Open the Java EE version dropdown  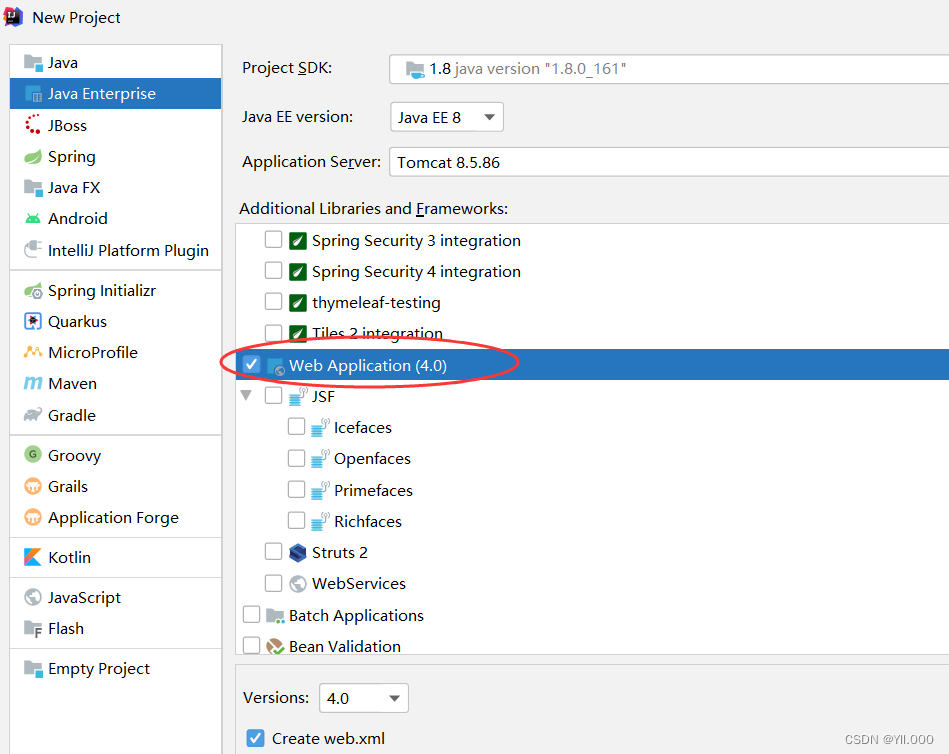446,117
